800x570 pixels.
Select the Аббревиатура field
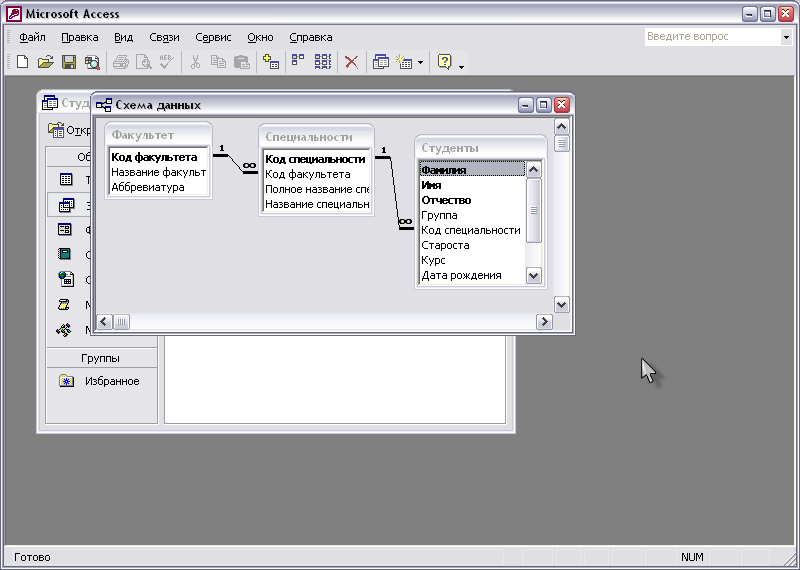point(159,187)
